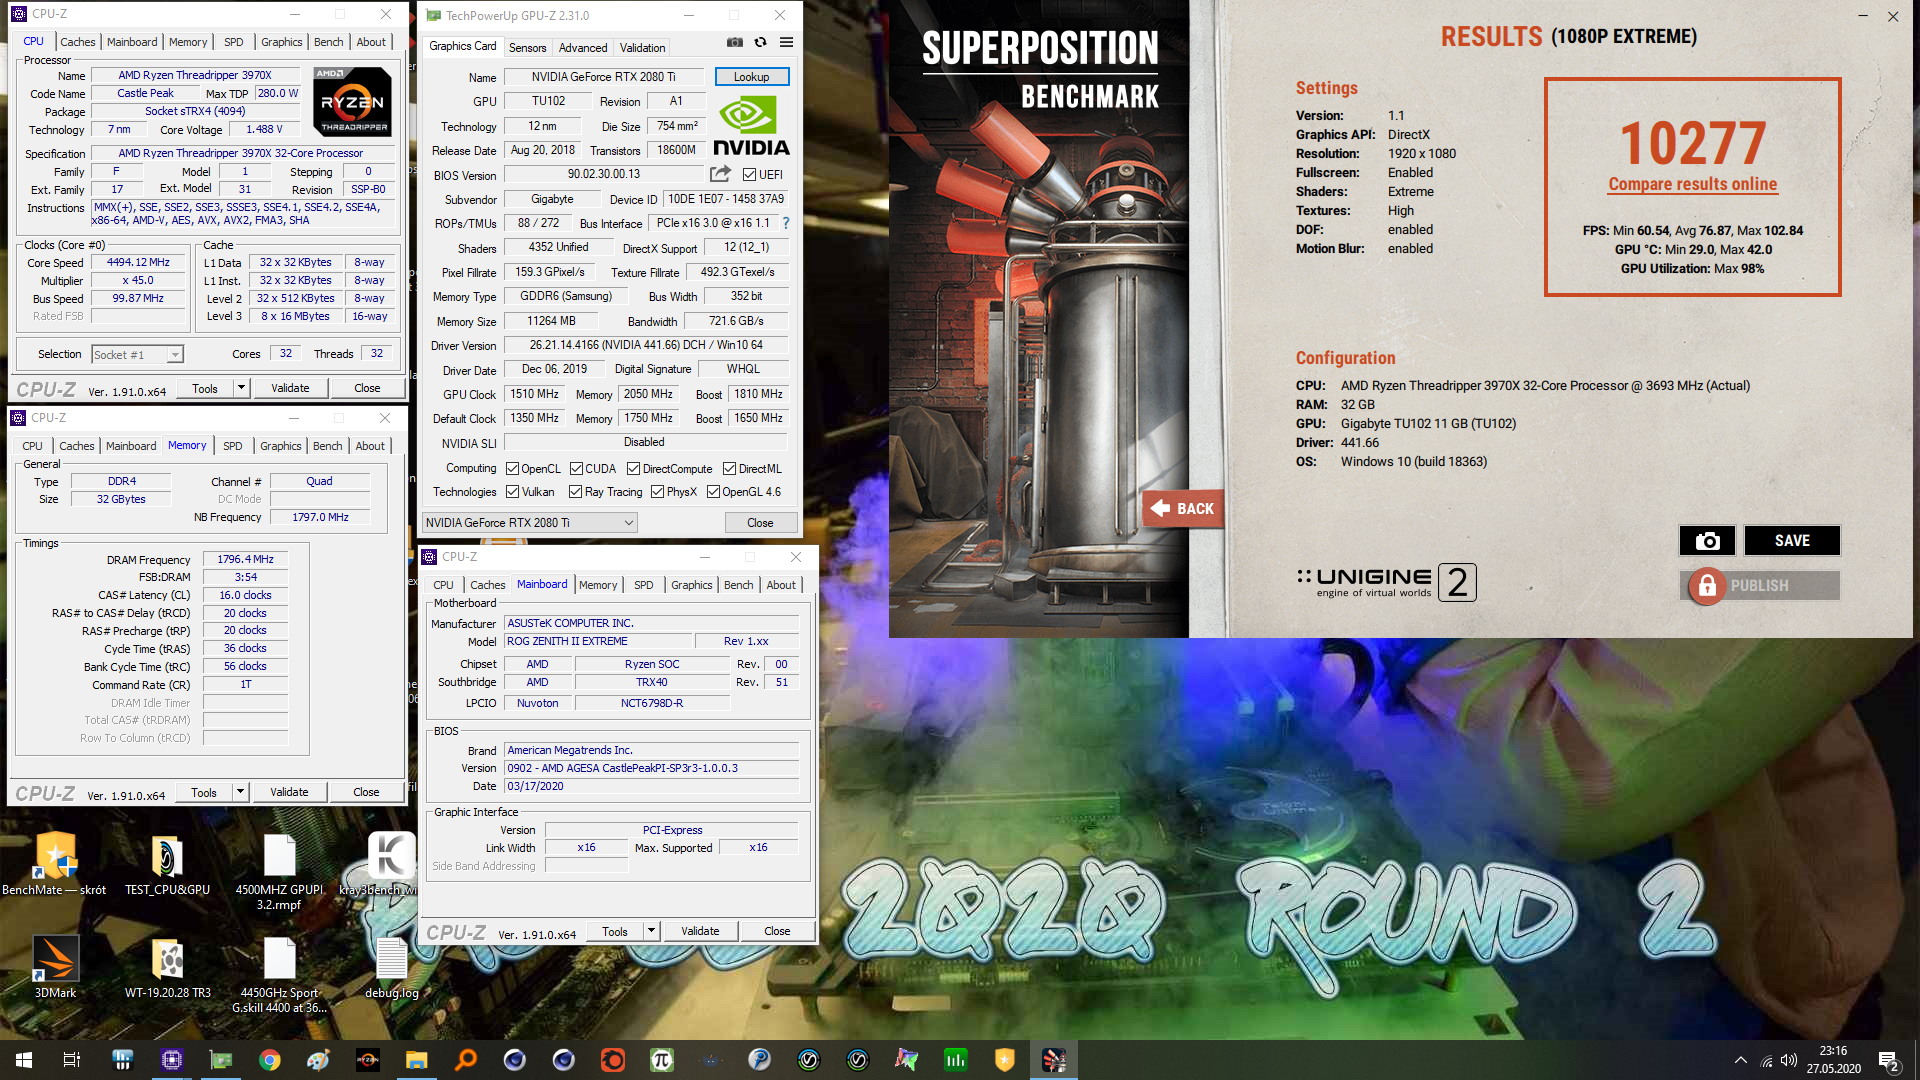Click the BACK button in Superposition

coord(1182,508)
